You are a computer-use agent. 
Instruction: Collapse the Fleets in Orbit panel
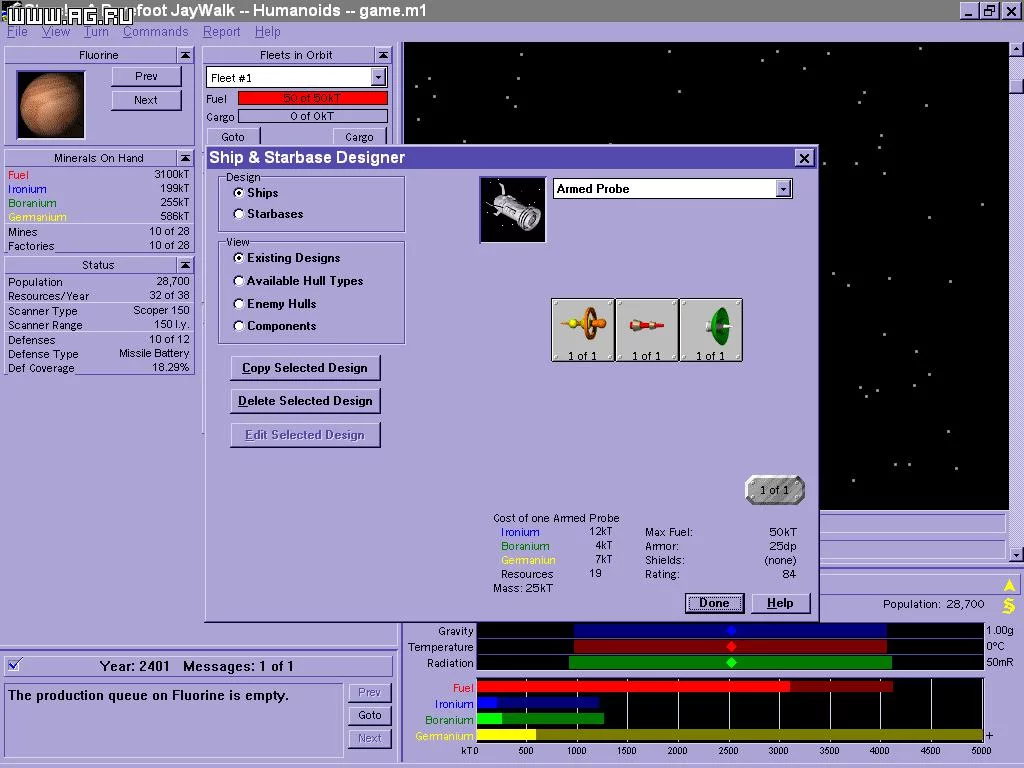click(x=383, y=55)
